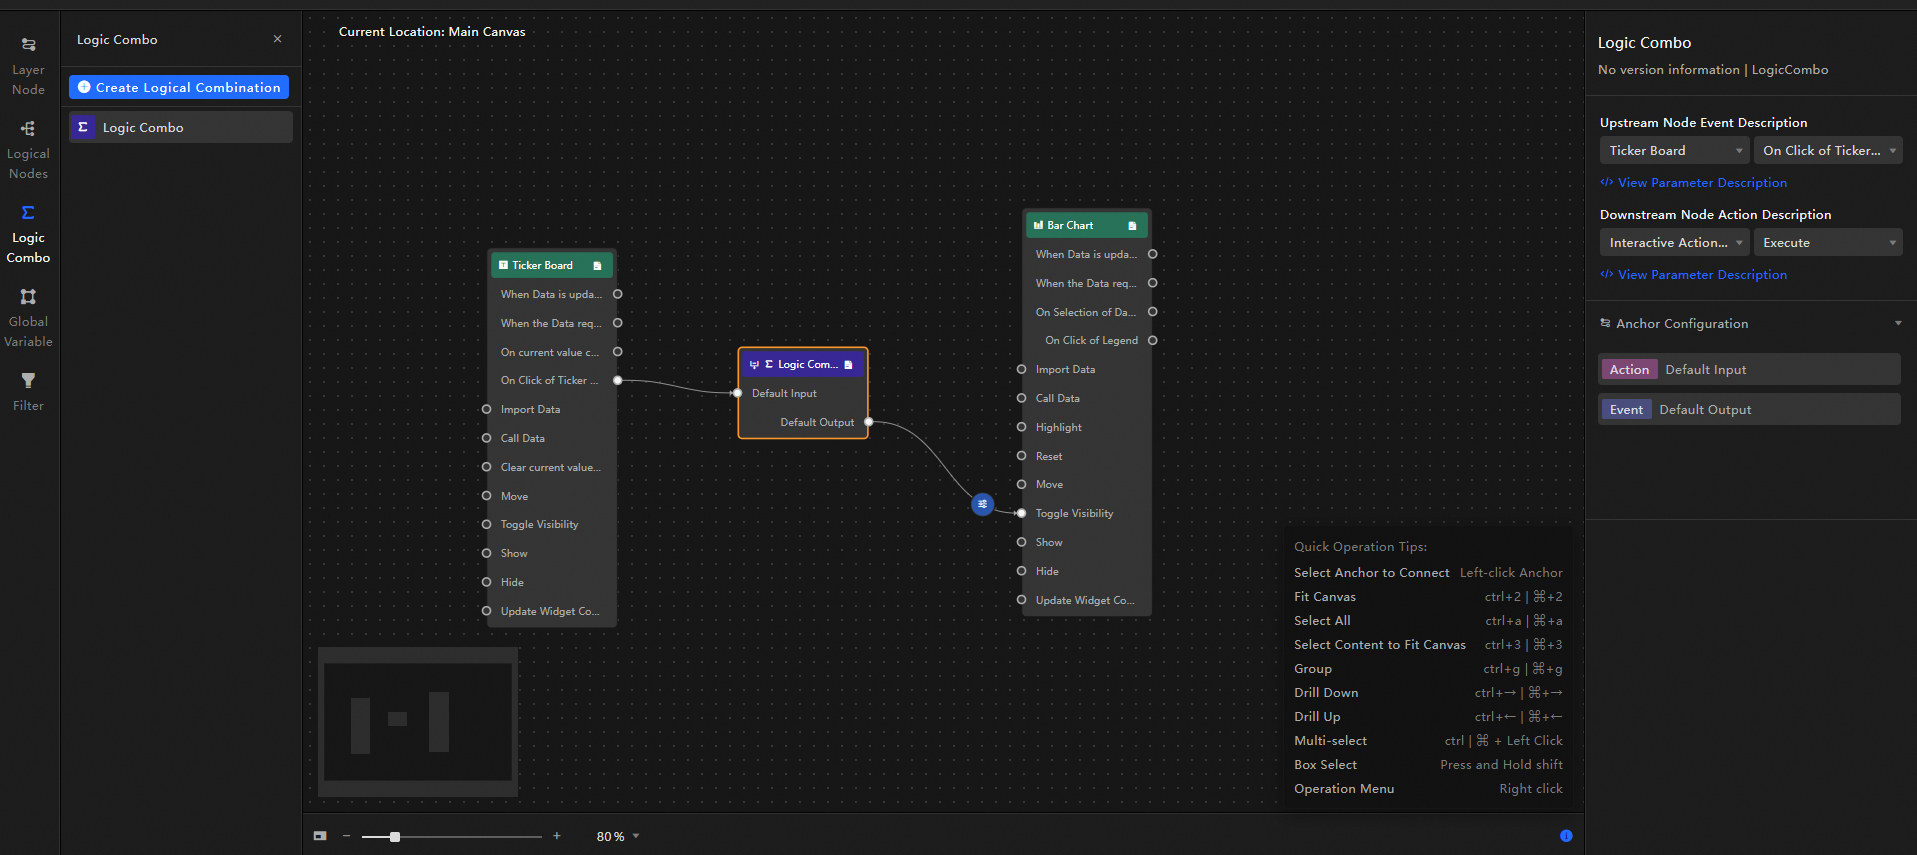Open downstream View Parameter Description link
This screenshot has width=1917, height=855.
[x=1694, y=275]
